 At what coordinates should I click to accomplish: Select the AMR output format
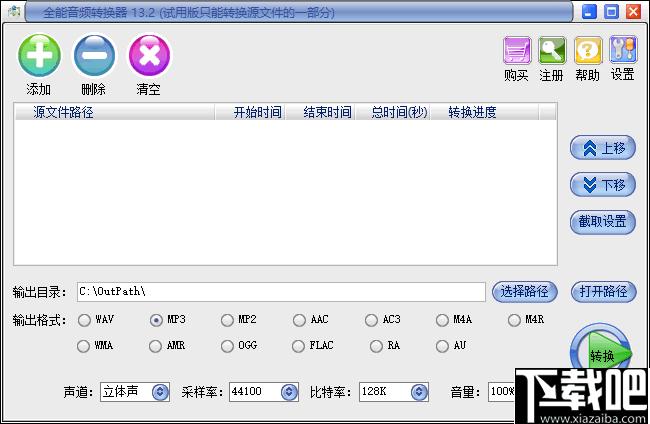coord(155,346)
